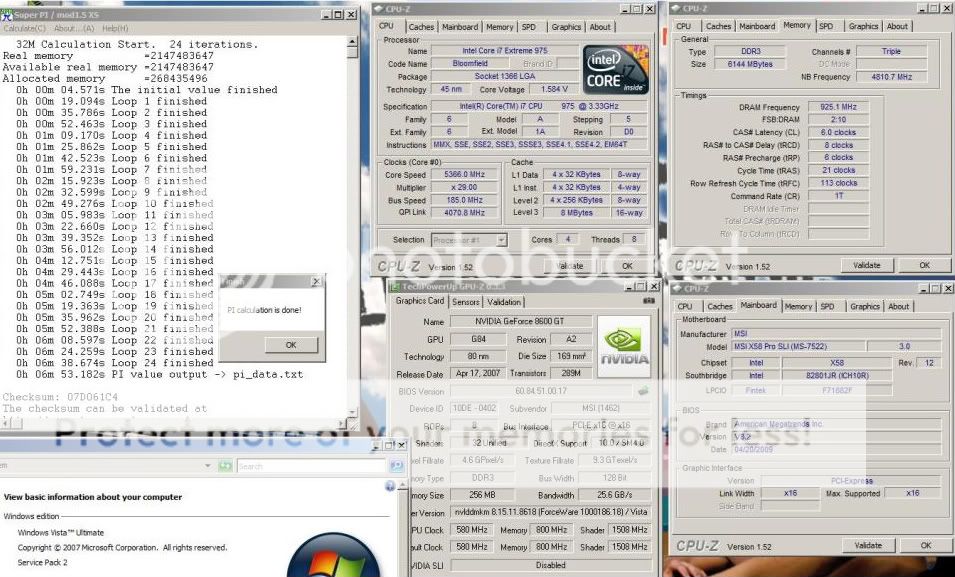Click the Multiplier value 'x 29.00'
The image size is (955, 577).
tap(464, 187)
